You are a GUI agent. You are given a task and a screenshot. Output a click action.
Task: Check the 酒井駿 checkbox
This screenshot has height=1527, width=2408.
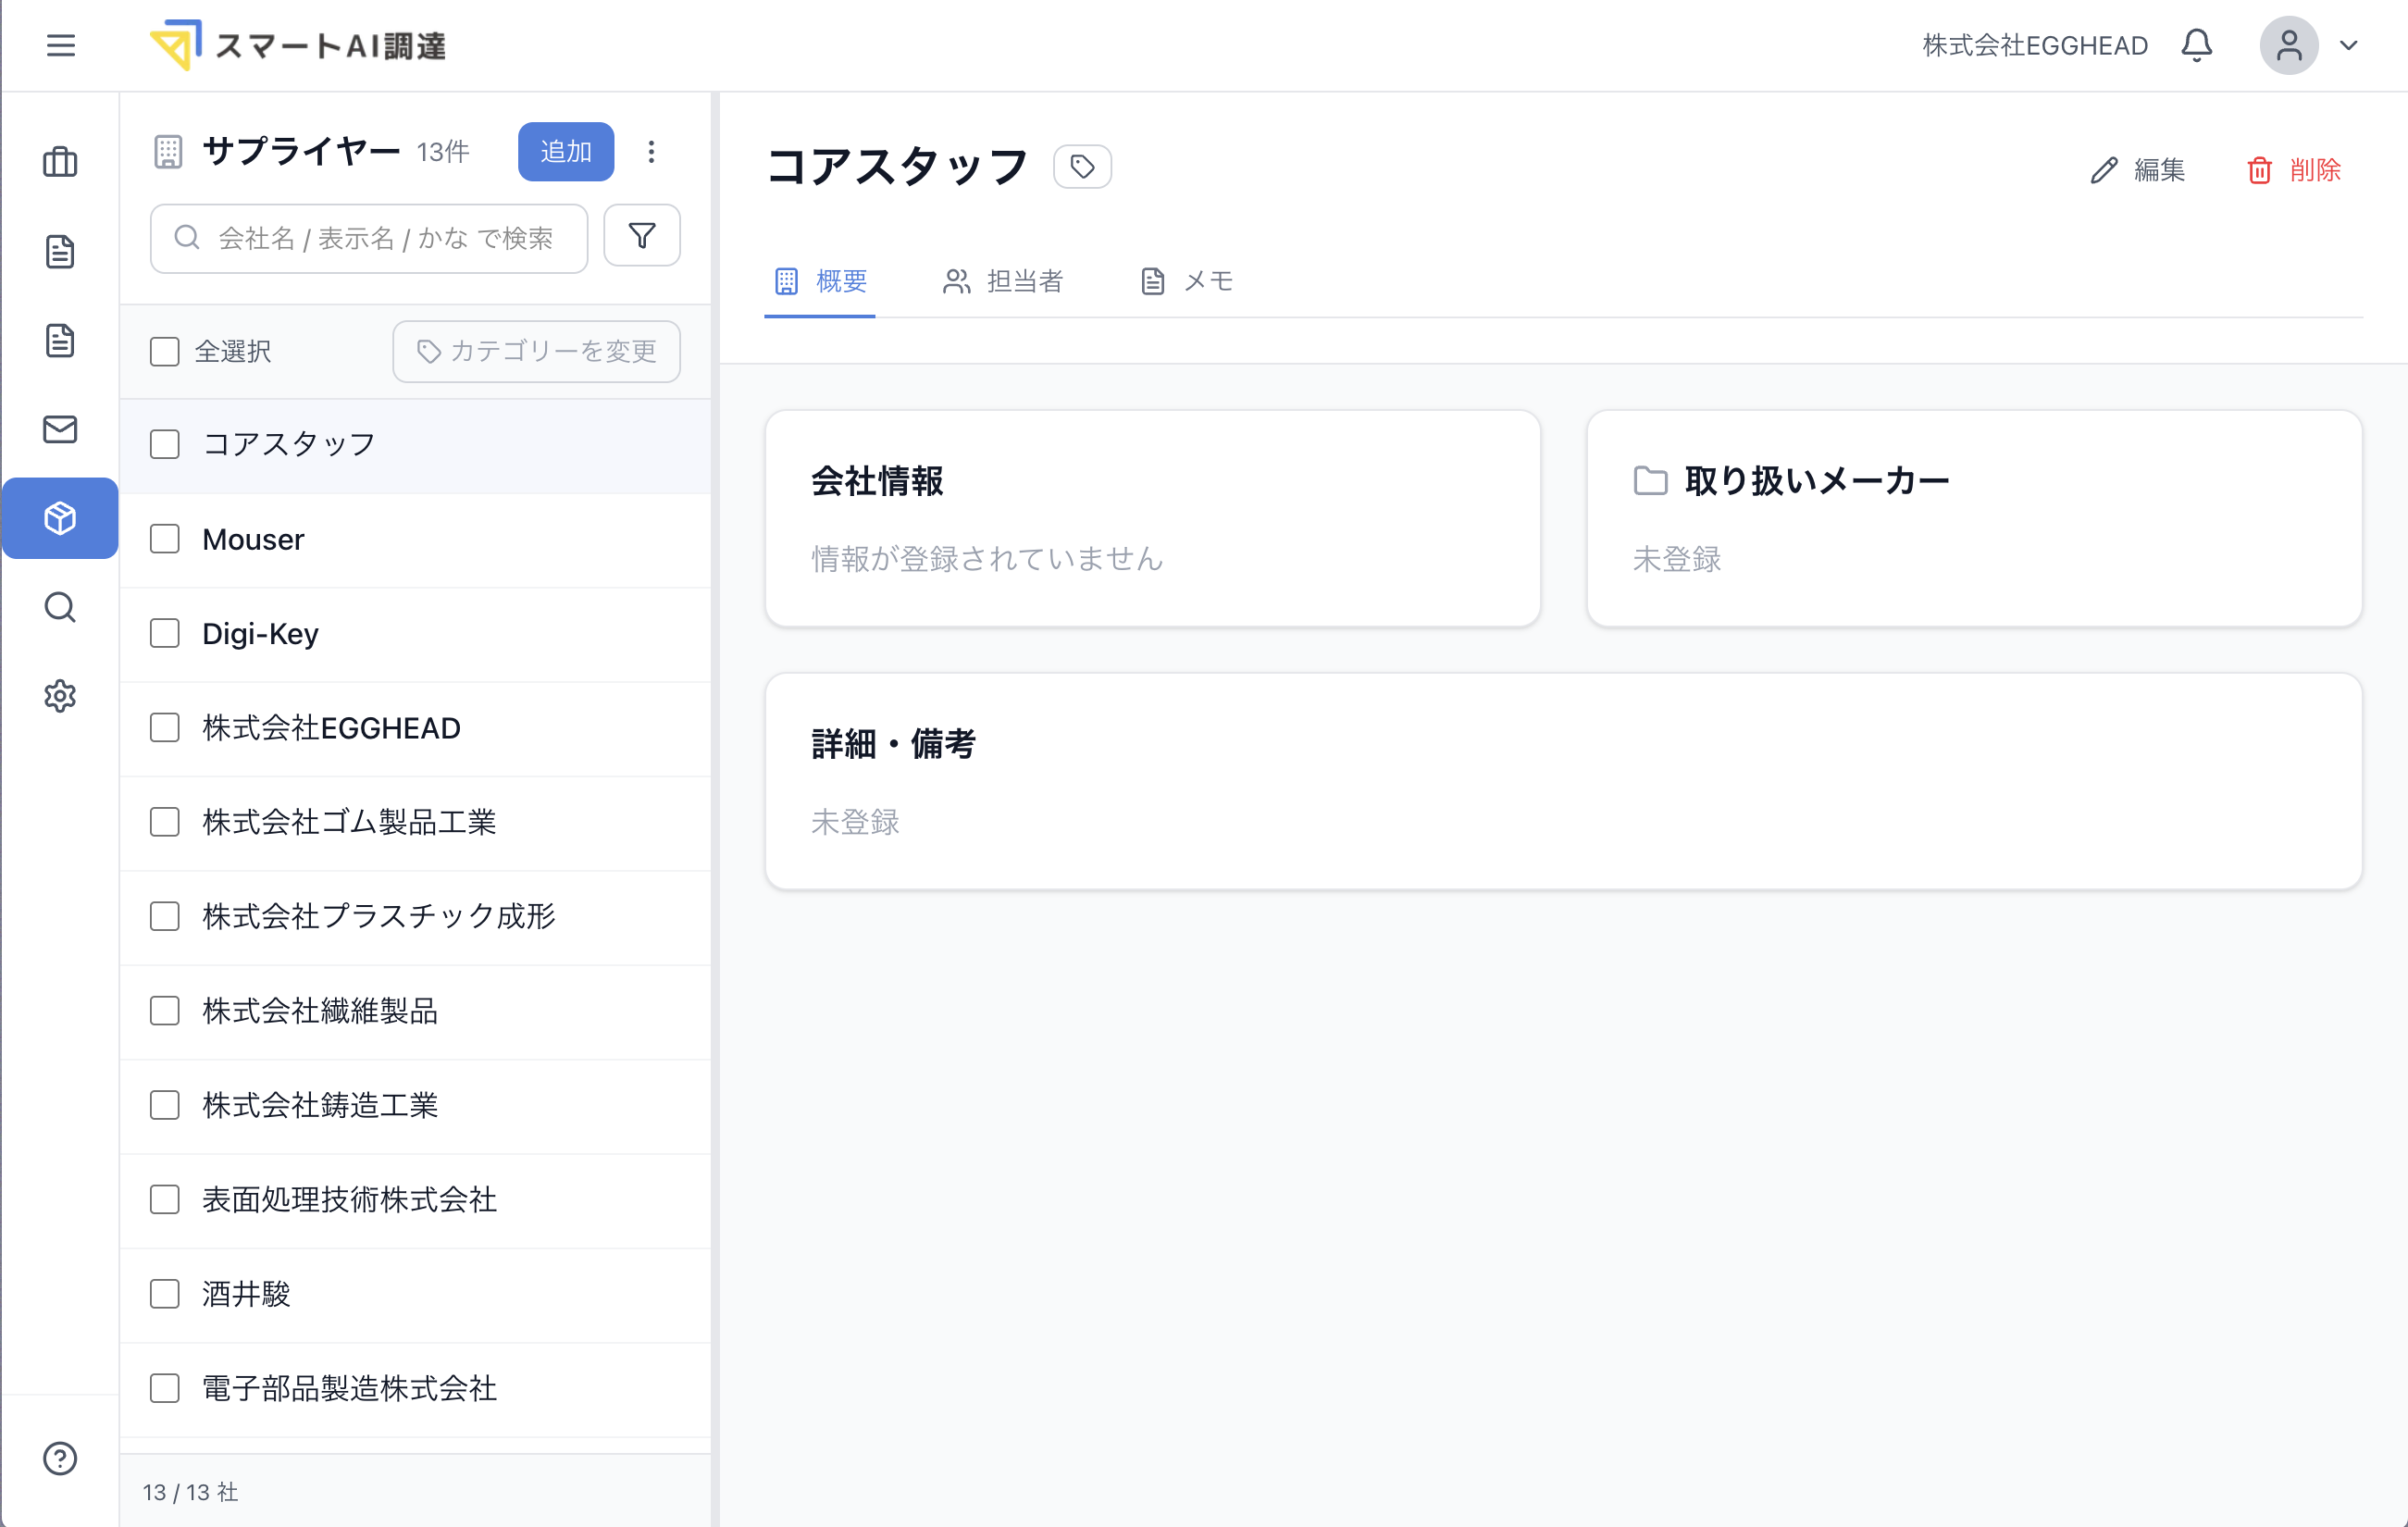[x=164, y=1294]
